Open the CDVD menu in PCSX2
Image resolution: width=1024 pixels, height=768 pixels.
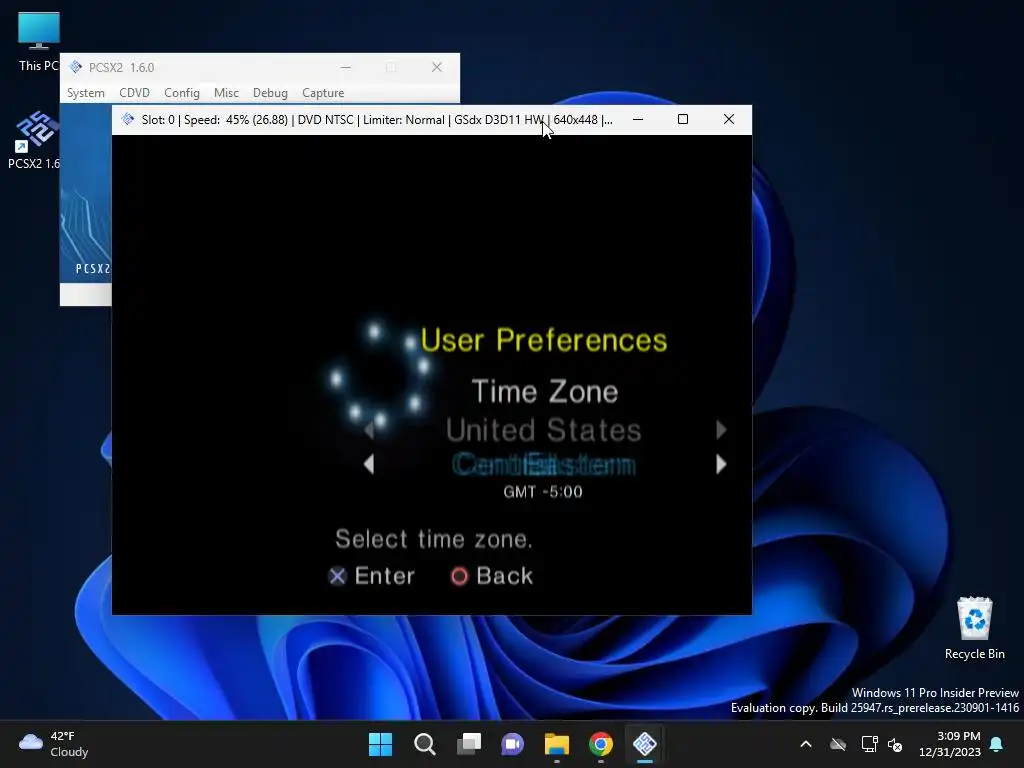coord(135,93)
